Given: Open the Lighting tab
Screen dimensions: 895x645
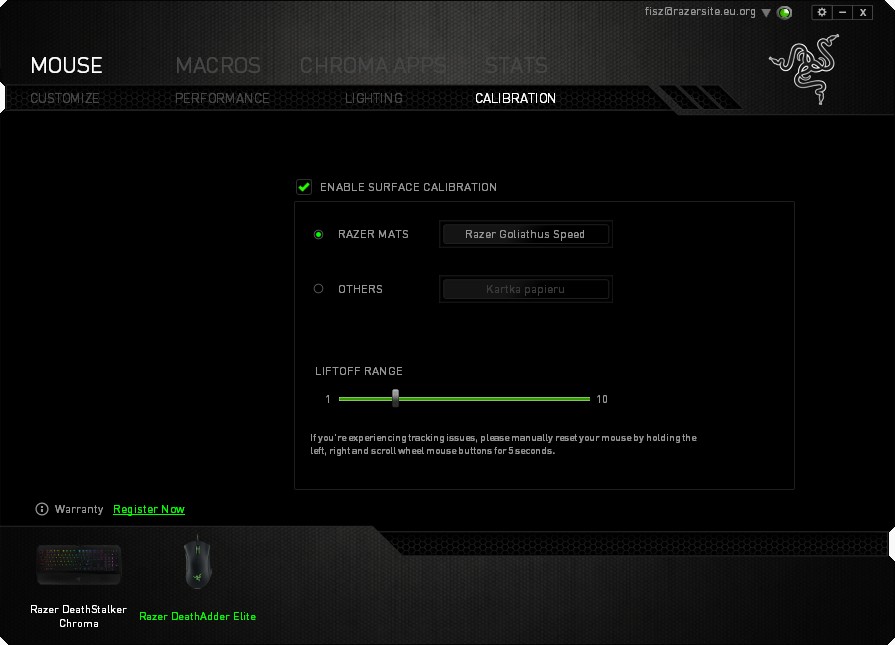Looking at the screenshot, I should coord(373,98).
